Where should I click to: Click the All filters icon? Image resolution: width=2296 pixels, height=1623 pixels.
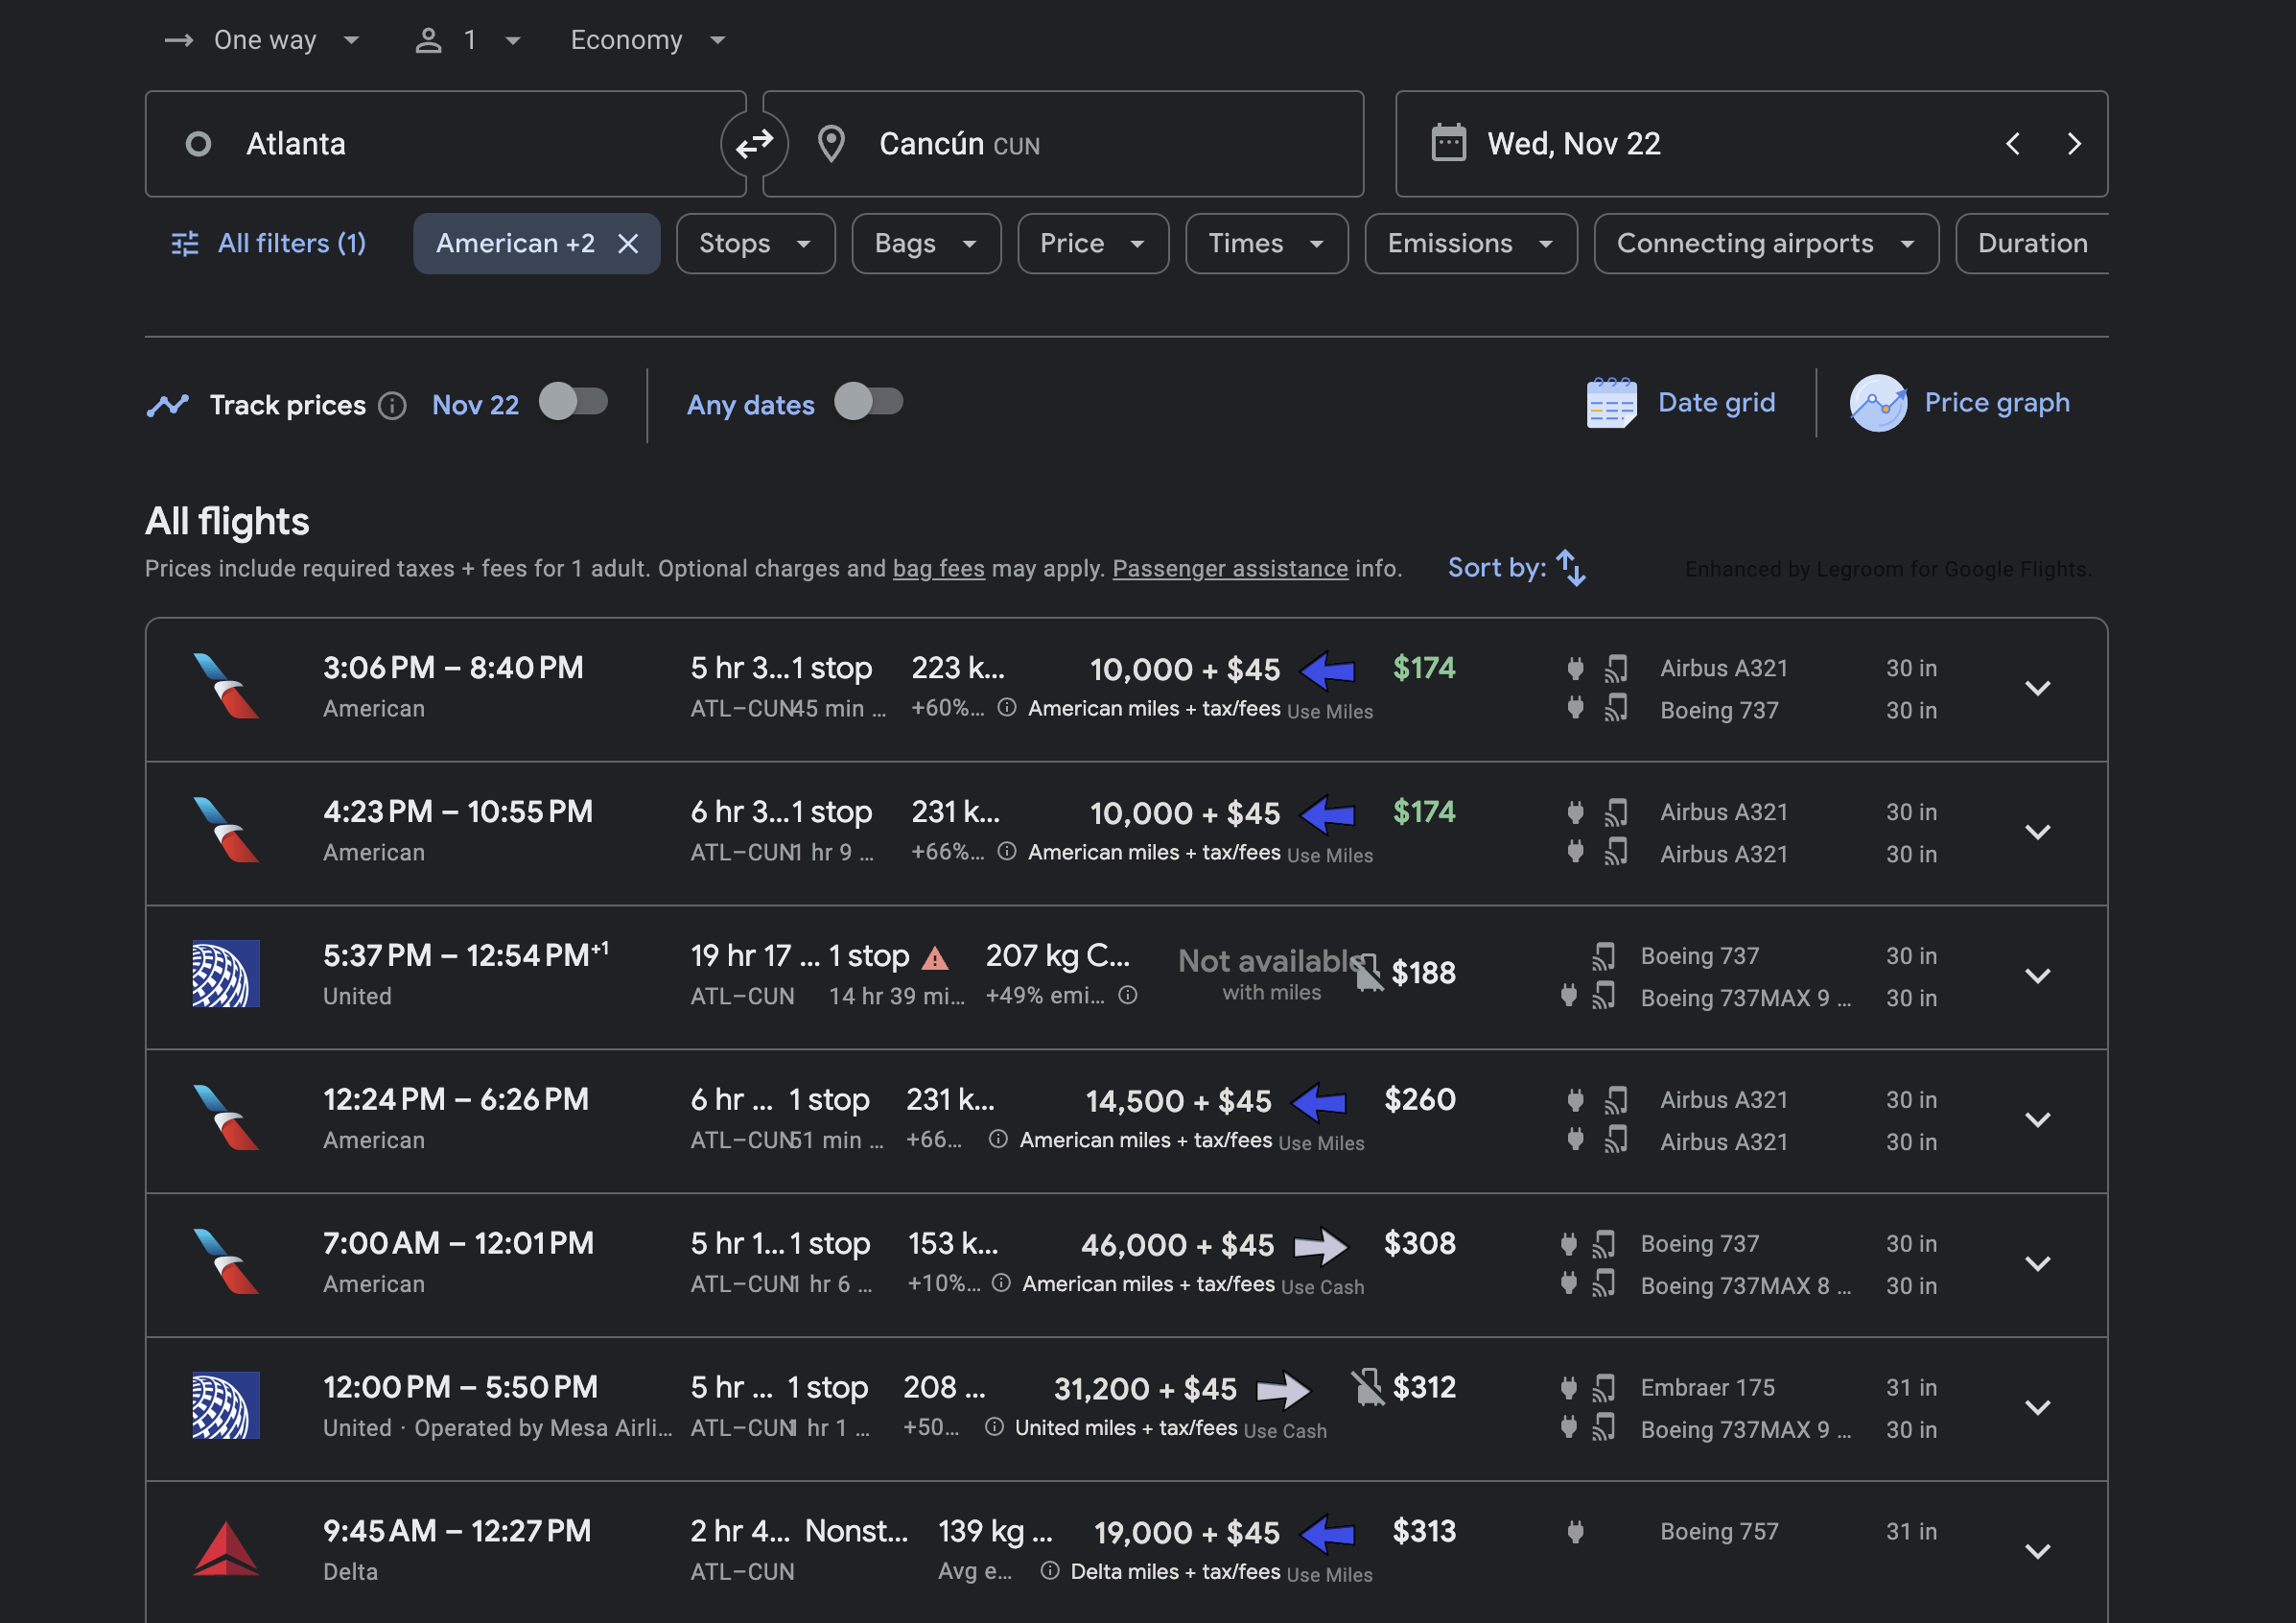(x=184, y=243)
